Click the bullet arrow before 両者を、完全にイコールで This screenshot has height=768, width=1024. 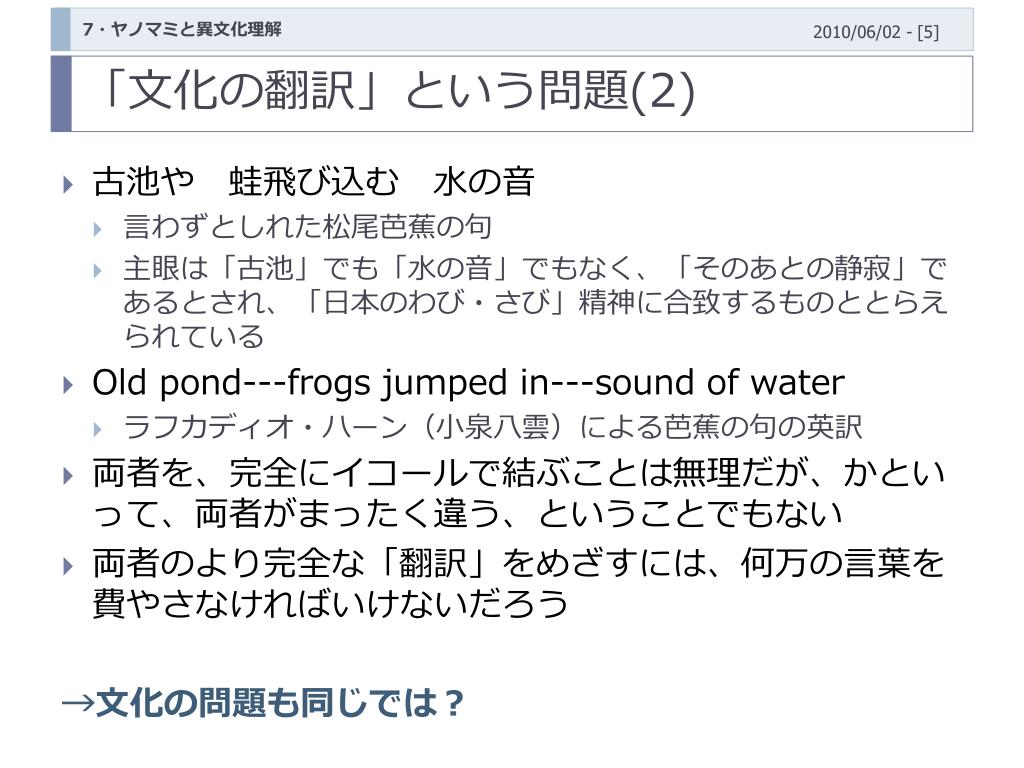click(68, 475)
